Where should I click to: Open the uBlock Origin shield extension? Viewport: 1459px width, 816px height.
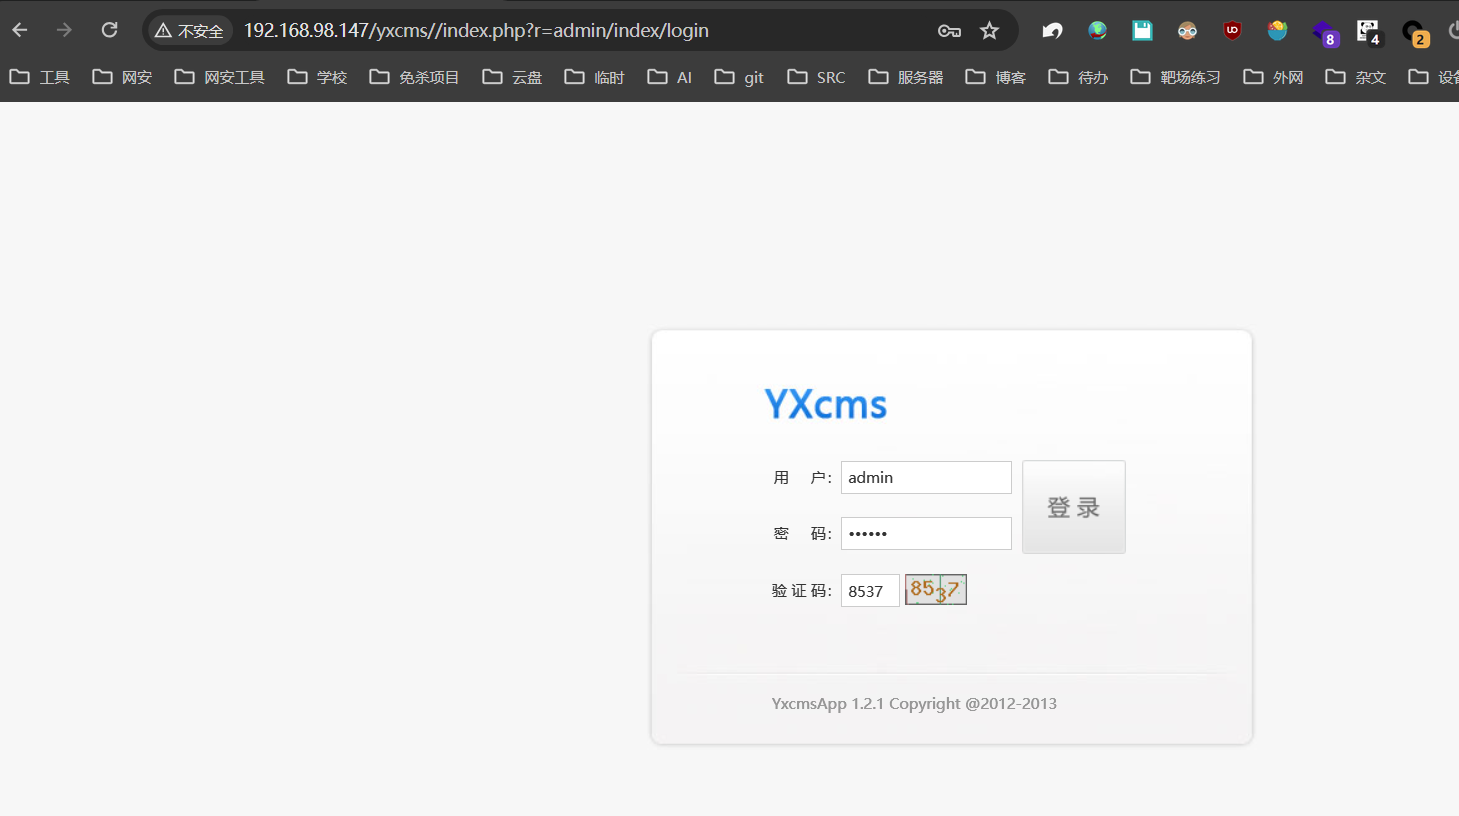pos(1232,31)
